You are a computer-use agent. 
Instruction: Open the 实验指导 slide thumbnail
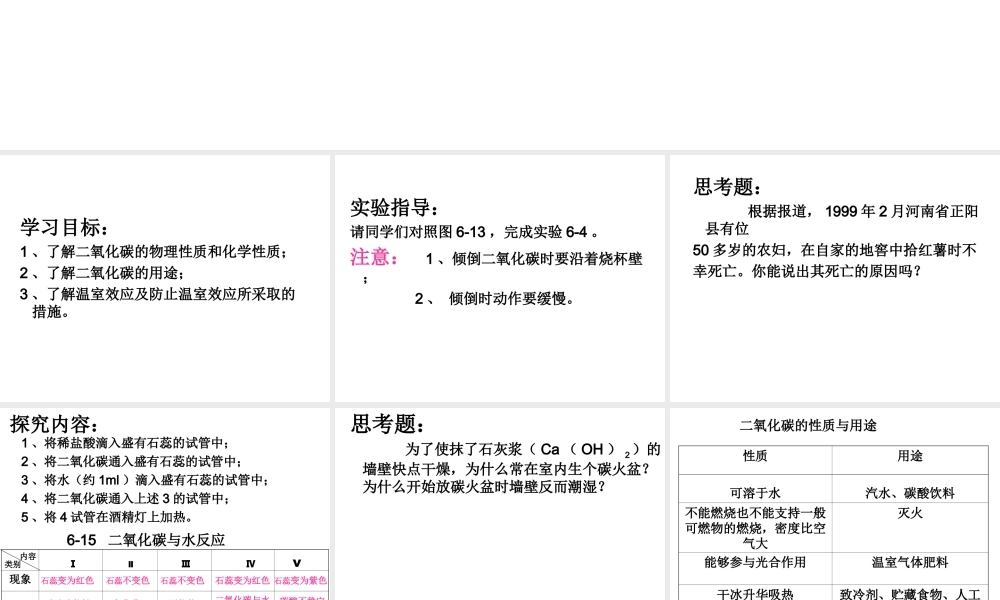coord(499,278)
